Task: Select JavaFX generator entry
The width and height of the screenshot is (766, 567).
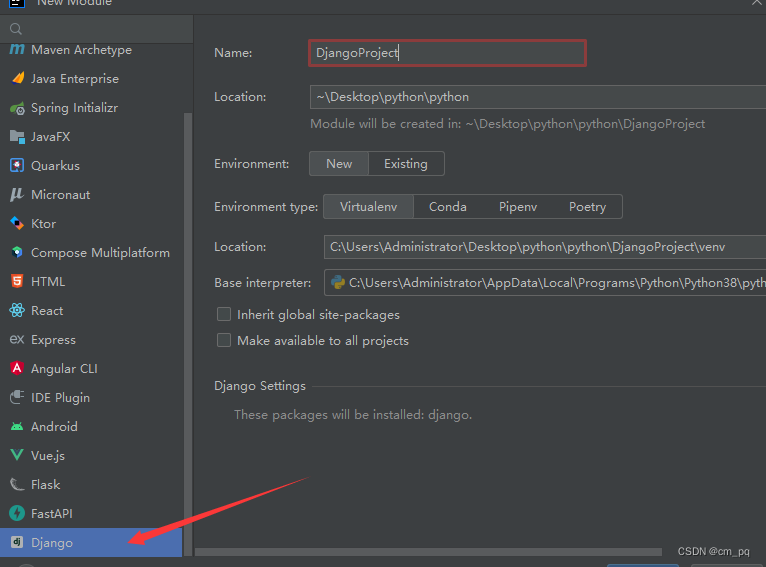Action: tap(91, 136)
